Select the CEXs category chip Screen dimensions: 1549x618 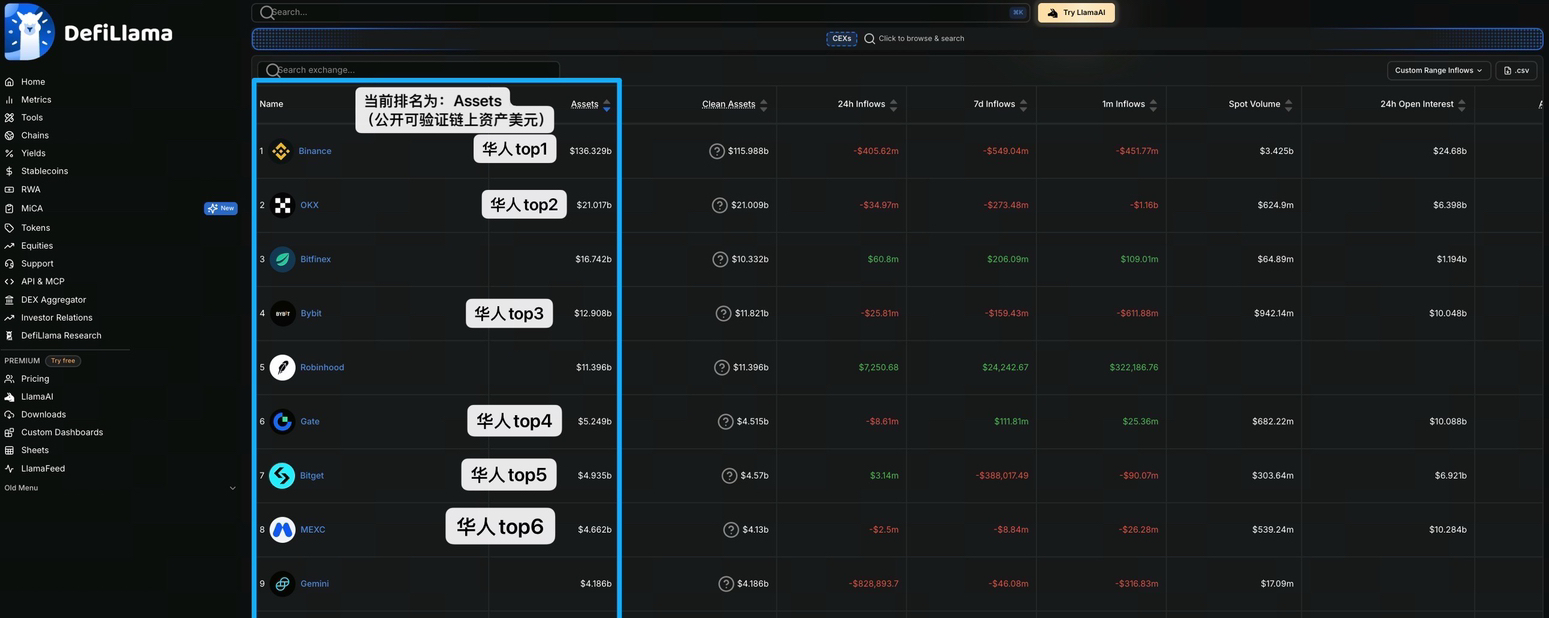[842, 39]
